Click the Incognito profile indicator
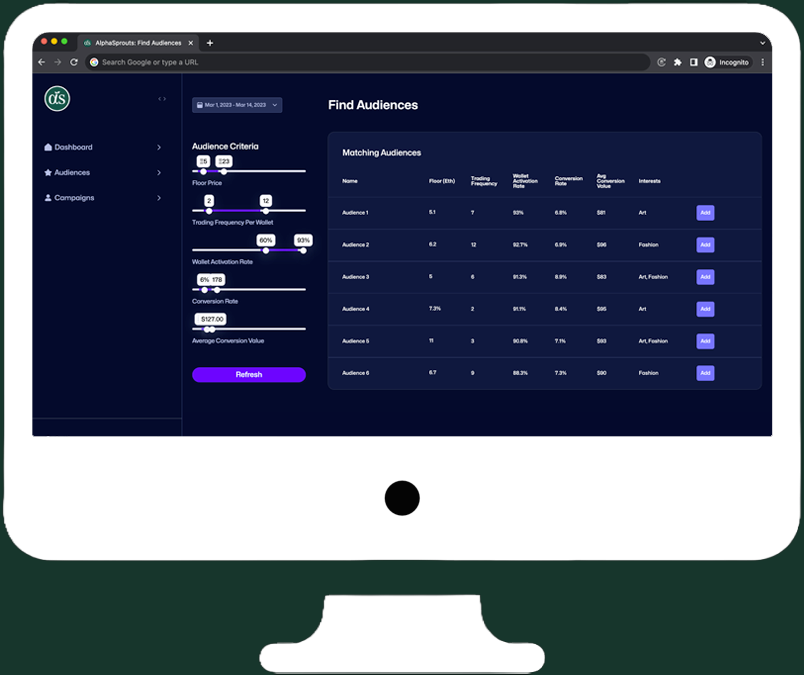The image size is (804, 675). pos(727,62)
